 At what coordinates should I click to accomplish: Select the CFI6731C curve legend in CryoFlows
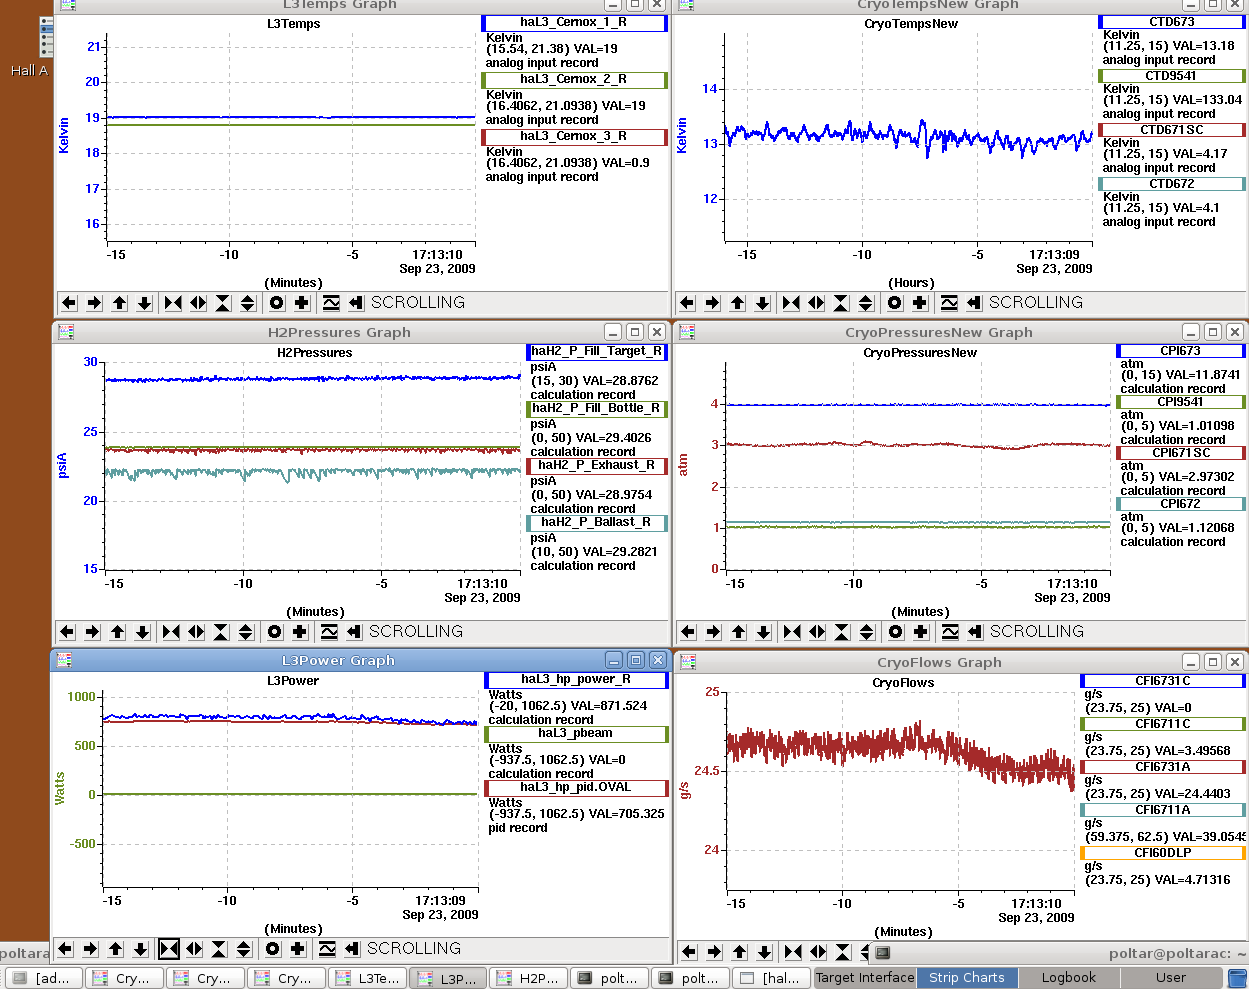1163,681
